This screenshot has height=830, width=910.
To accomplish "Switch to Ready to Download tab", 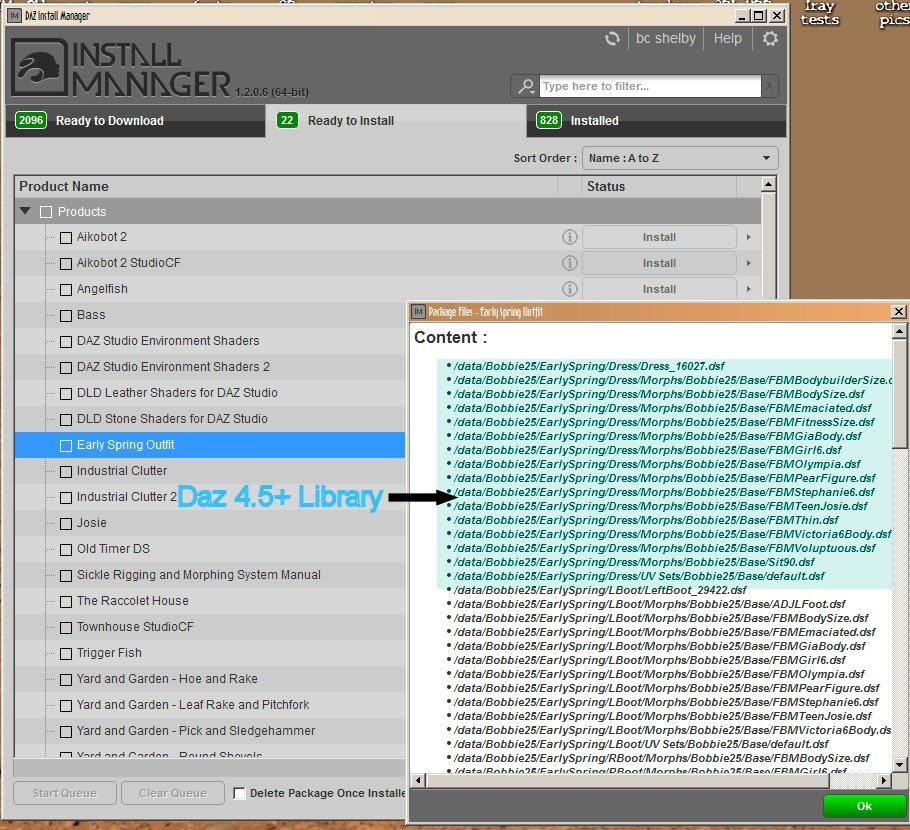I will tap(135, 121).
